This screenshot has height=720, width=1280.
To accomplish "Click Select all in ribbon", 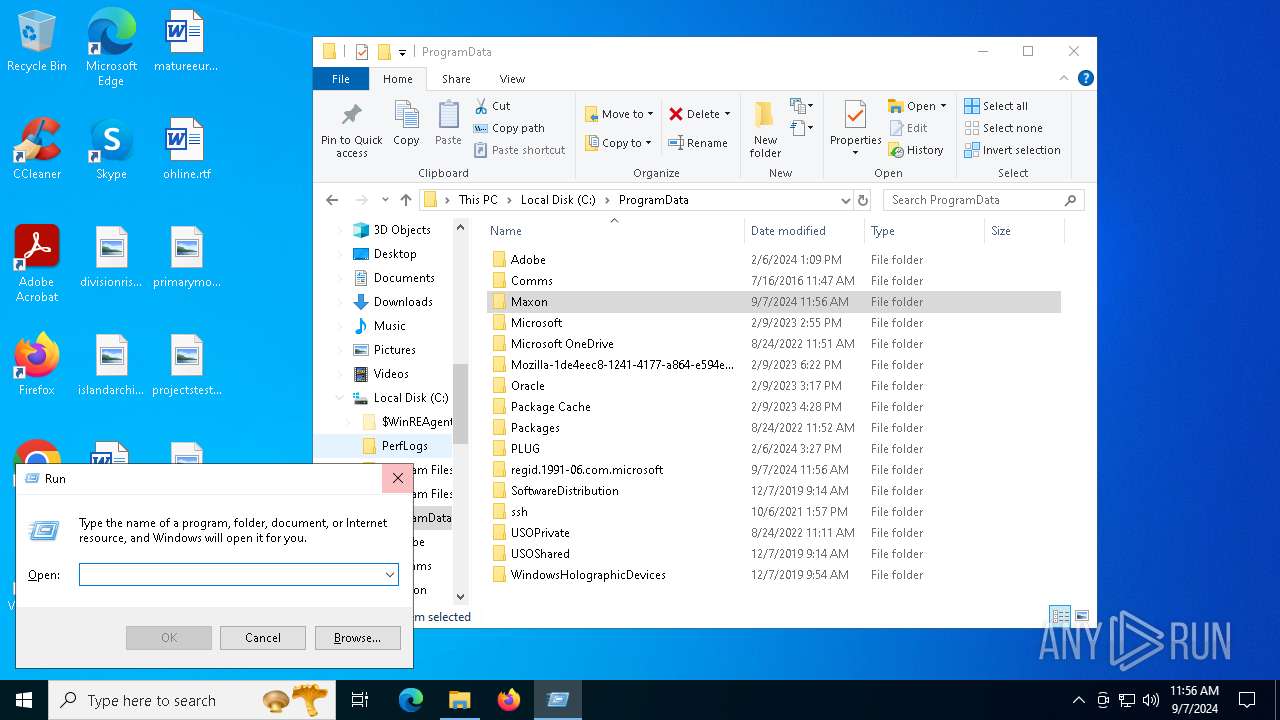I will point(996,106).
